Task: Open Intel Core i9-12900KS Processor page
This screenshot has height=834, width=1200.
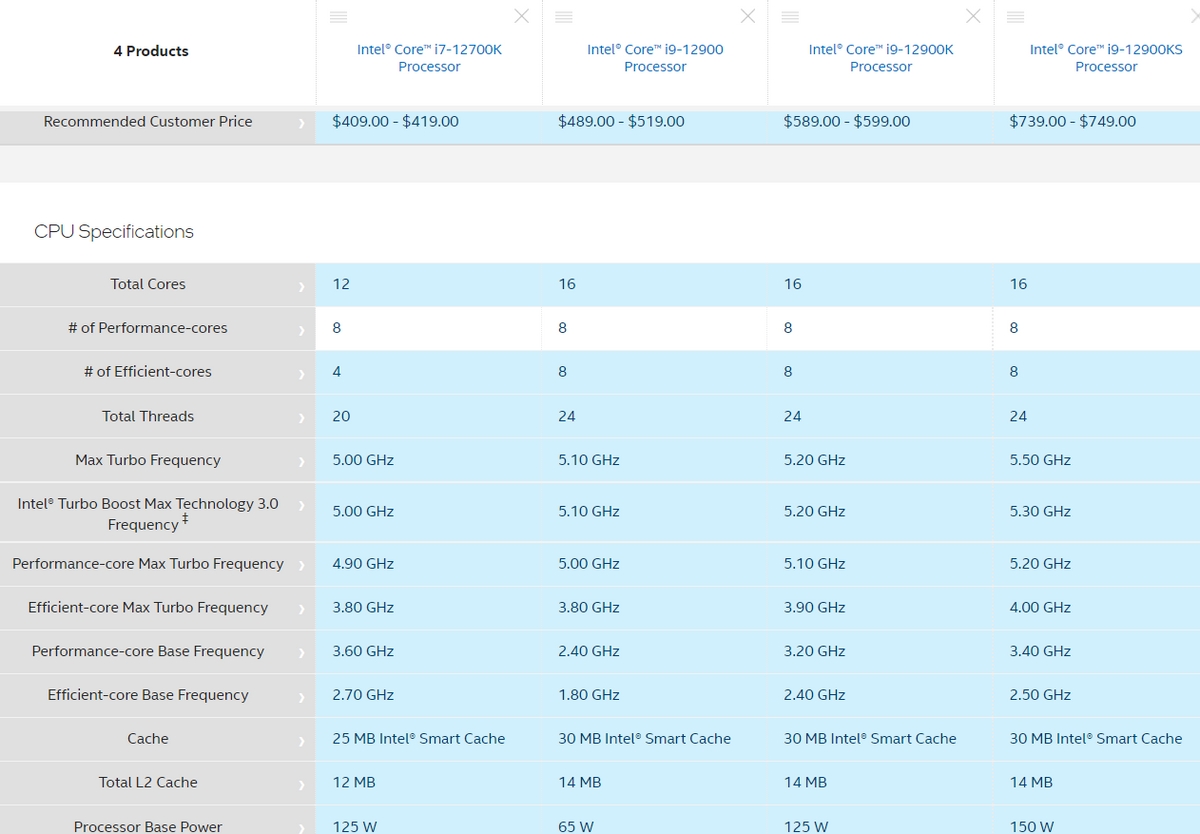Action: [1106, 58]
